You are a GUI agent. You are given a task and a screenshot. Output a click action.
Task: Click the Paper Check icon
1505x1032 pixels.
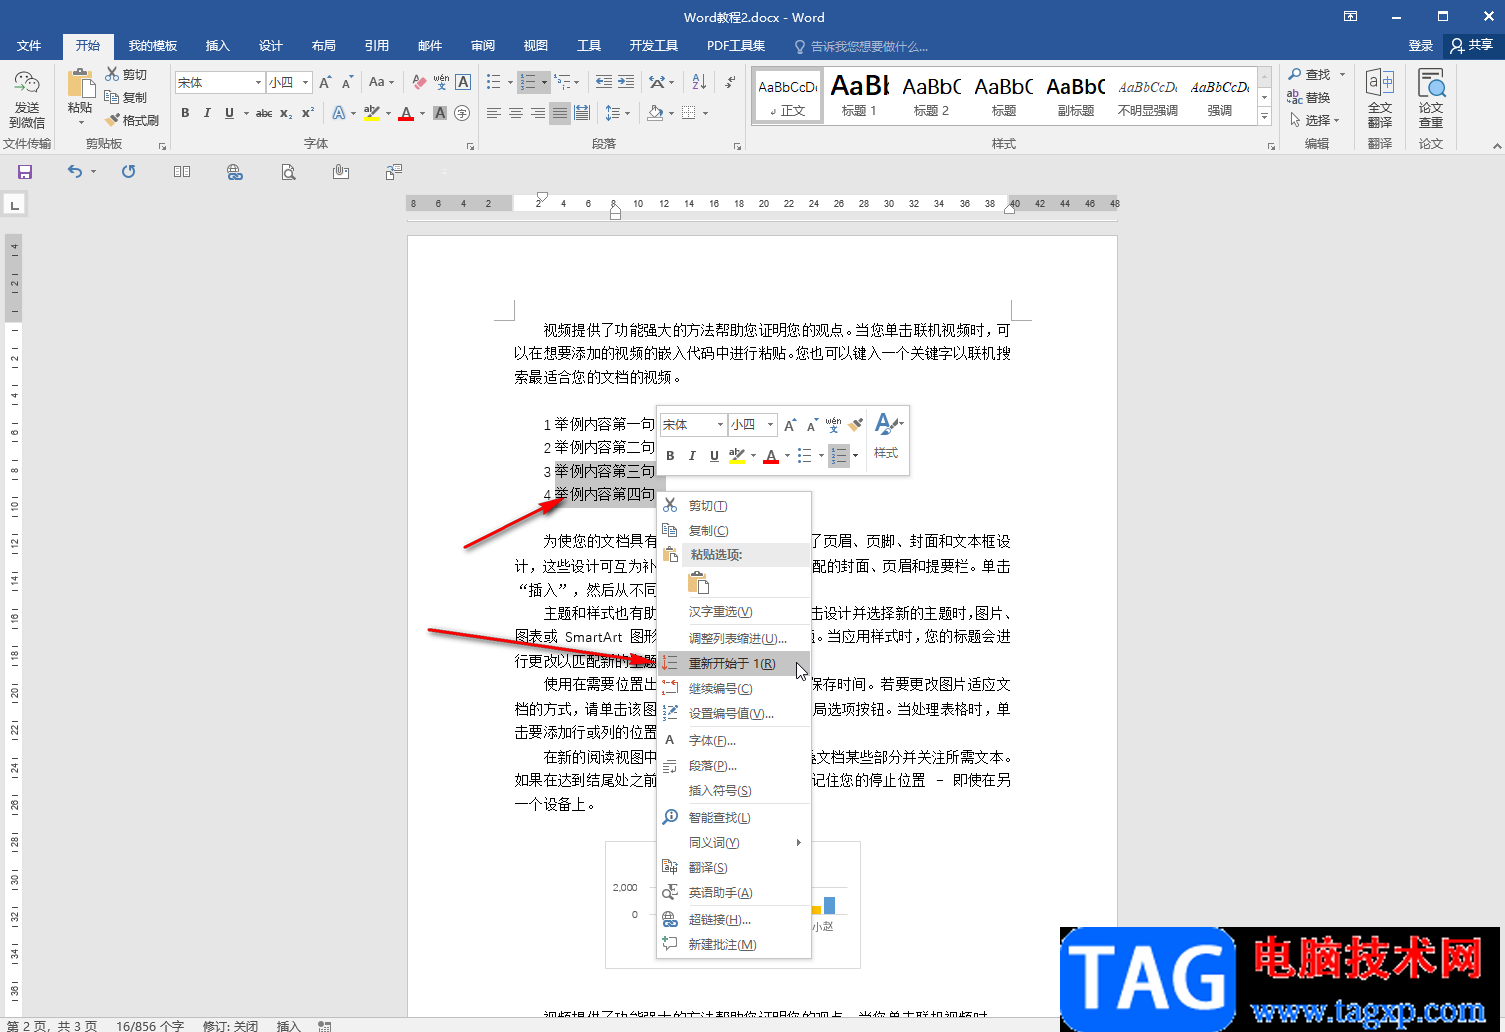(x=1431, y=98)
